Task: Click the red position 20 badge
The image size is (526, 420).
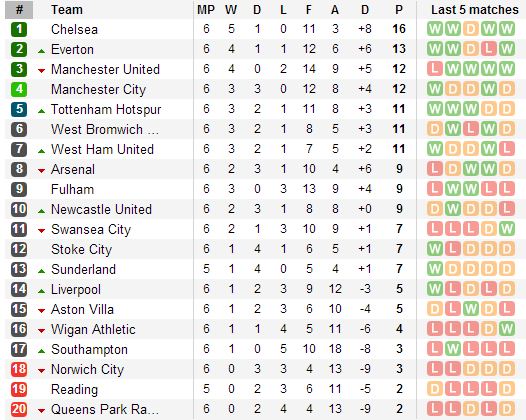Action: click(19, 409)
